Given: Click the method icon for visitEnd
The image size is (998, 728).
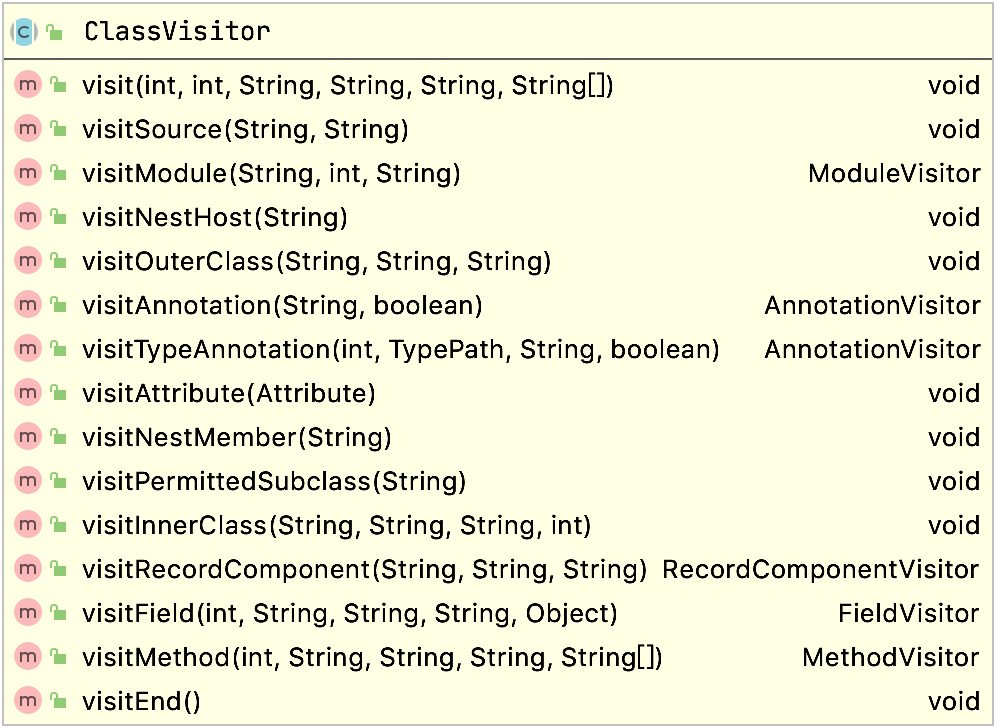Looking at the screenshot, I should tap(27, 701).
